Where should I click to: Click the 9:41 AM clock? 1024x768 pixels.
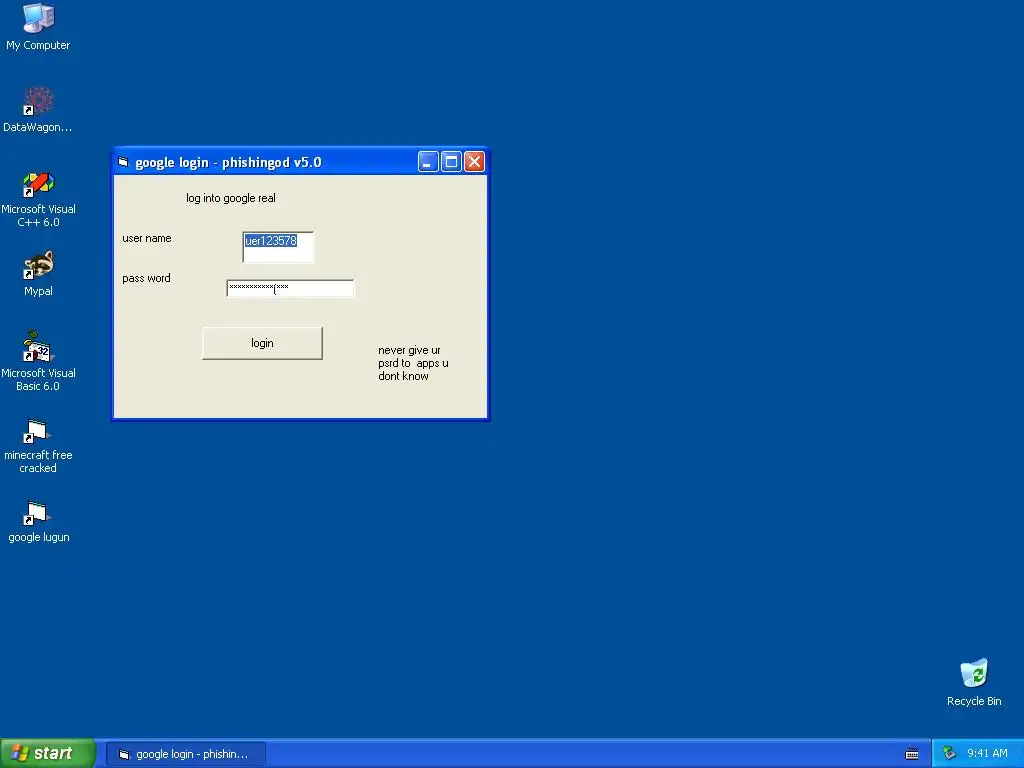987,753
